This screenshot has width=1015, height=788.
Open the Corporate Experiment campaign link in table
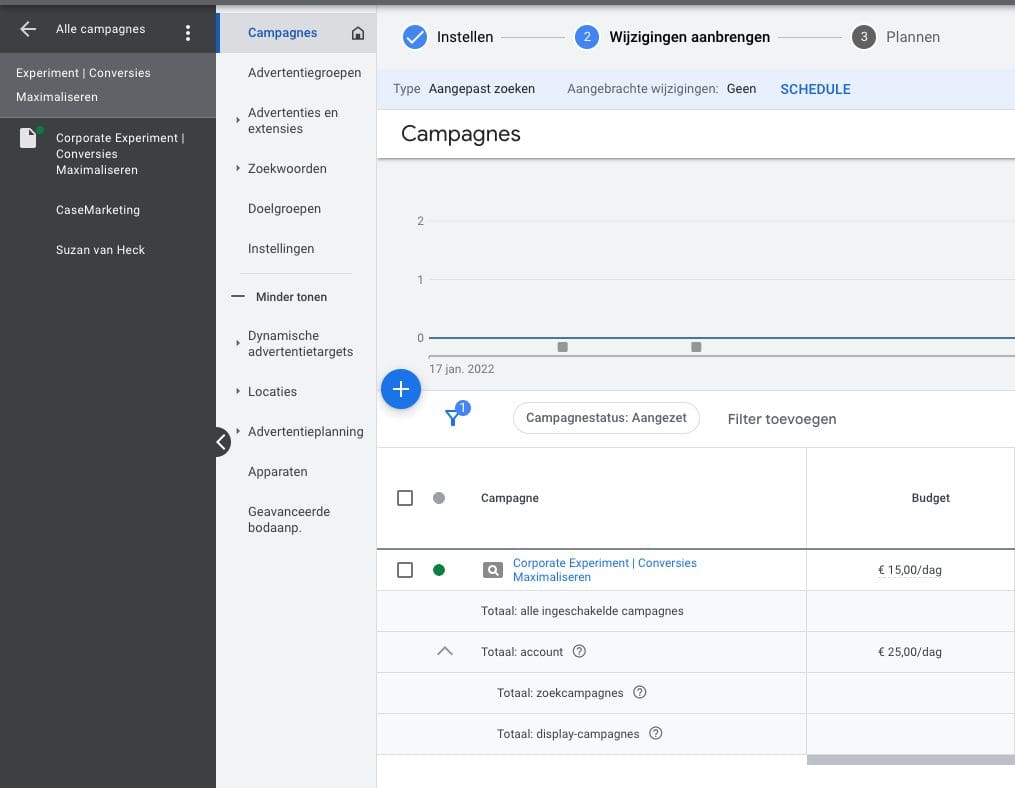pos(605,570)
